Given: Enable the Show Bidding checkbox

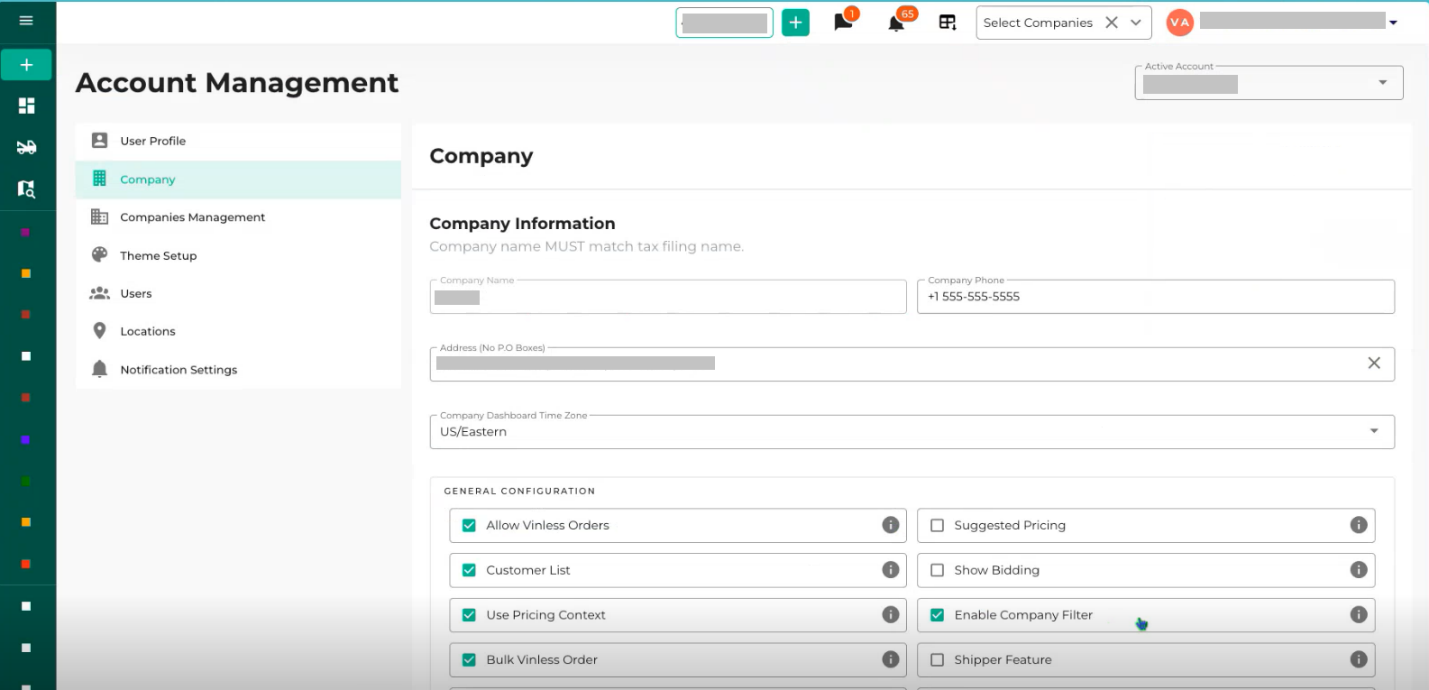Looking at the screenshot, I should (937, 570).
